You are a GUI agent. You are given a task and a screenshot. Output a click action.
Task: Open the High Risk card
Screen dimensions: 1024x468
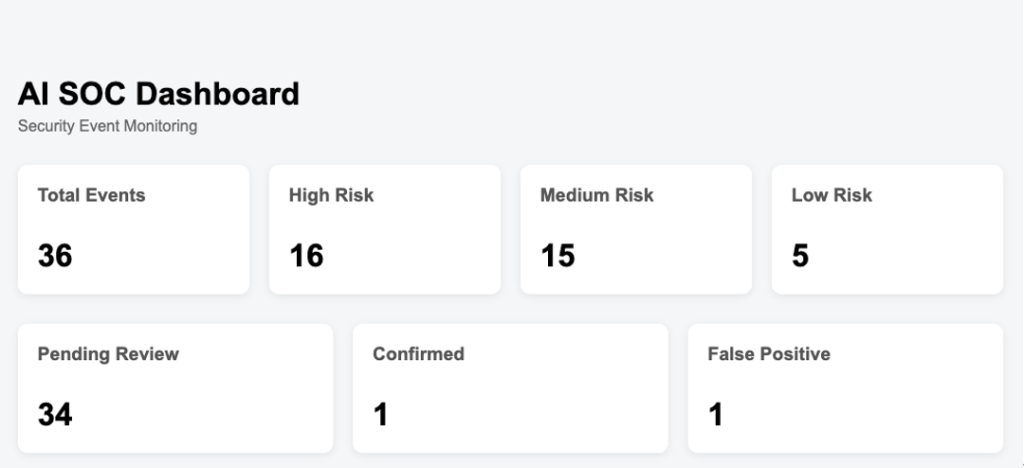tap(385, 229)
